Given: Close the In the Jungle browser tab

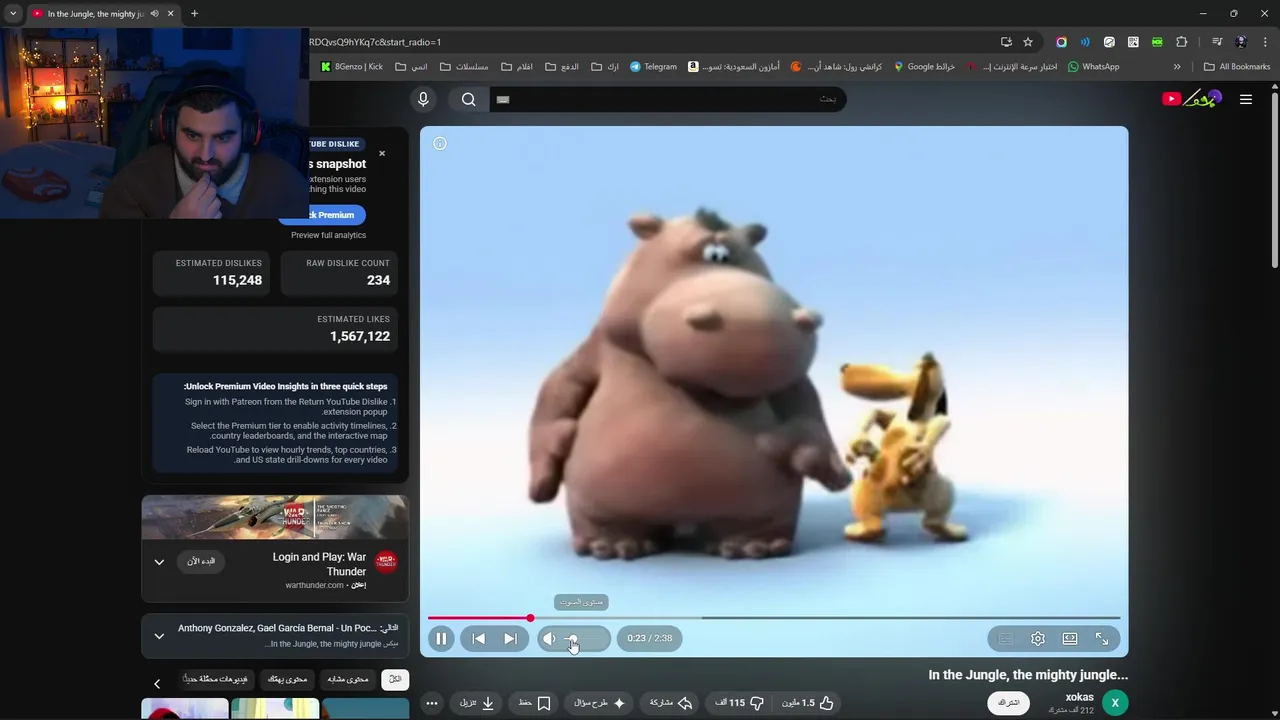Looking at the screenshot, I should (170, 14).
